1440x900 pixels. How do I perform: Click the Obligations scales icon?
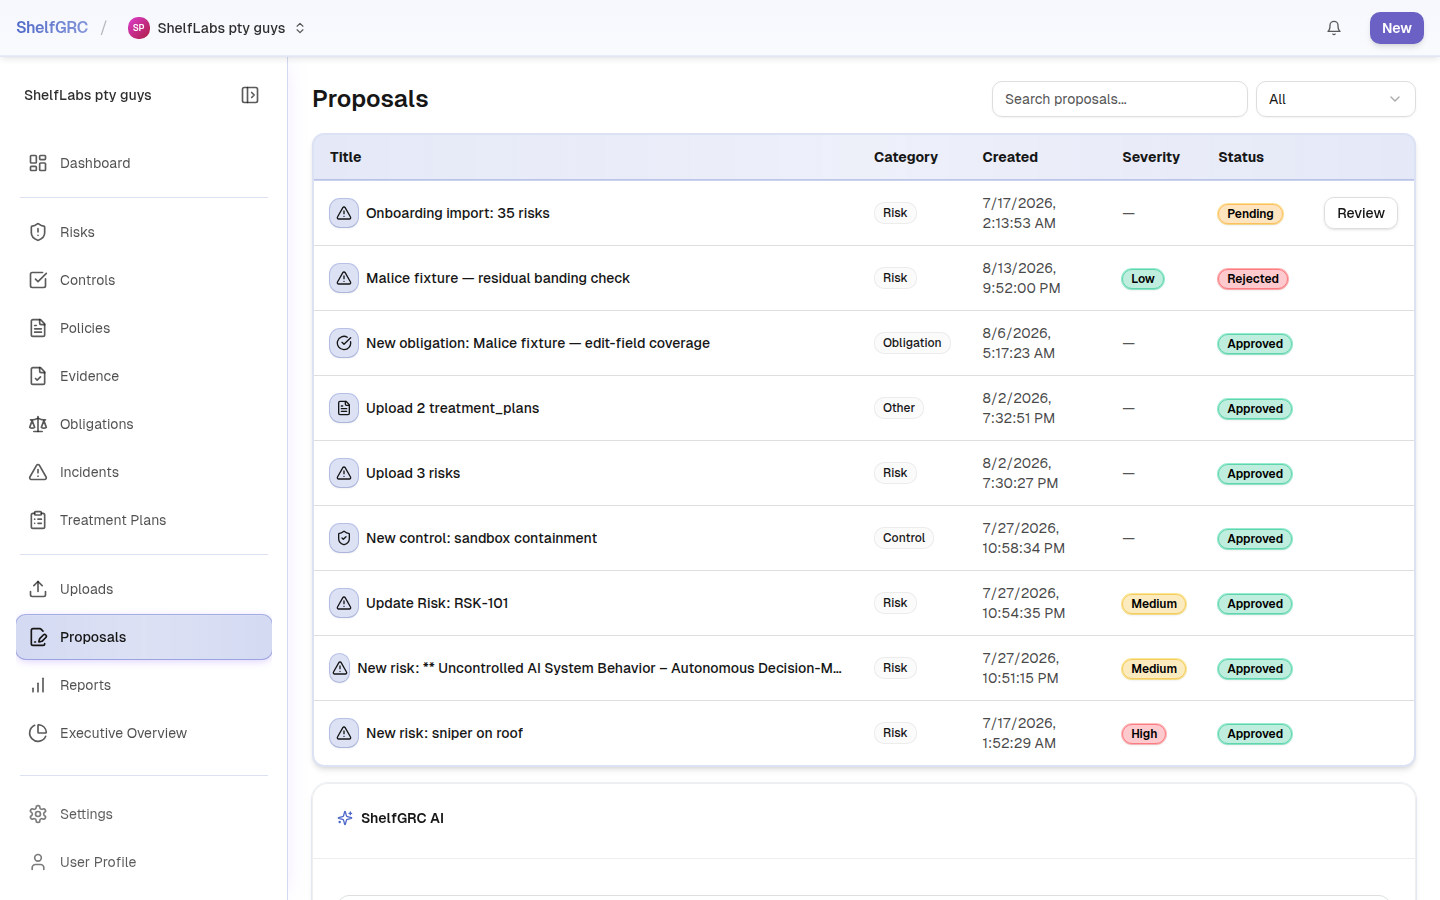pos(38,424)
